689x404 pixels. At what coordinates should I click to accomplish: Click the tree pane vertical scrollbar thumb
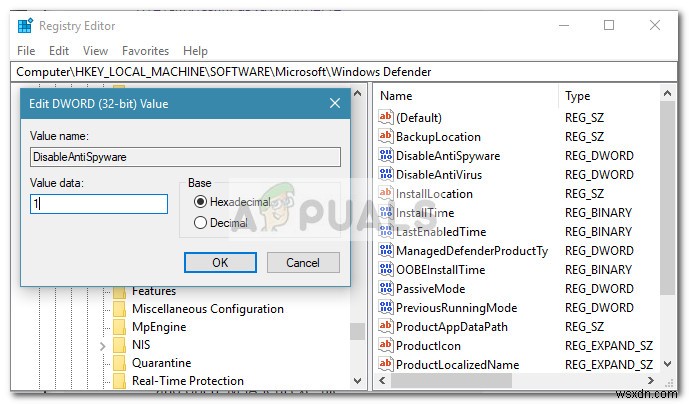[358, 331]
